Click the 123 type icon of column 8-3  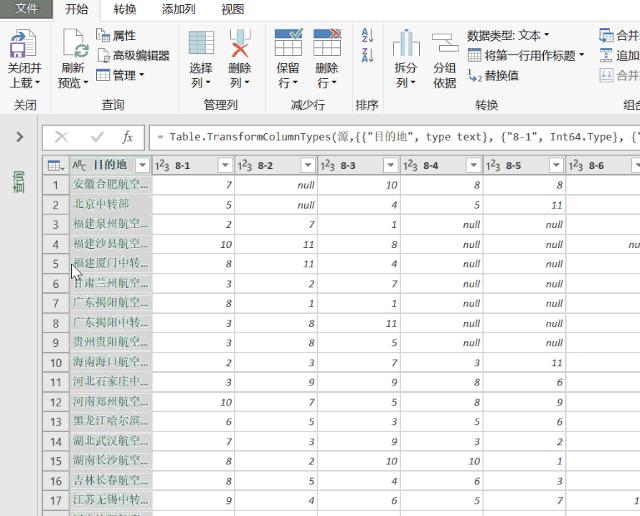point(328,165)
